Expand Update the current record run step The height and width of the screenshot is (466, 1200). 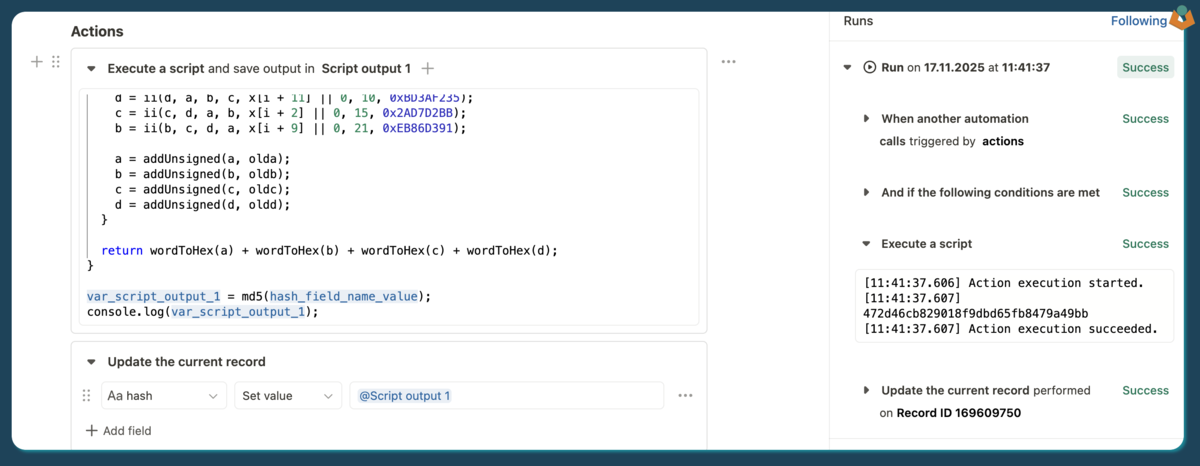867,391
